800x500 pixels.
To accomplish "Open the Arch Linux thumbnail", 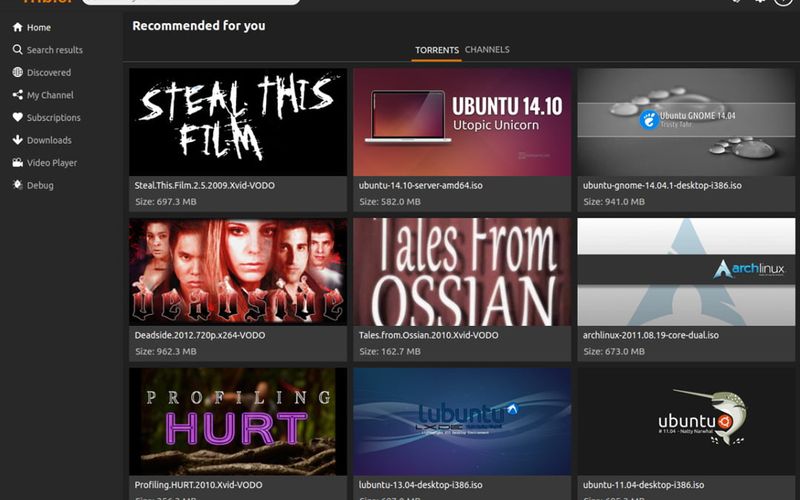I will pyautogui.click(x=686, y=272).
